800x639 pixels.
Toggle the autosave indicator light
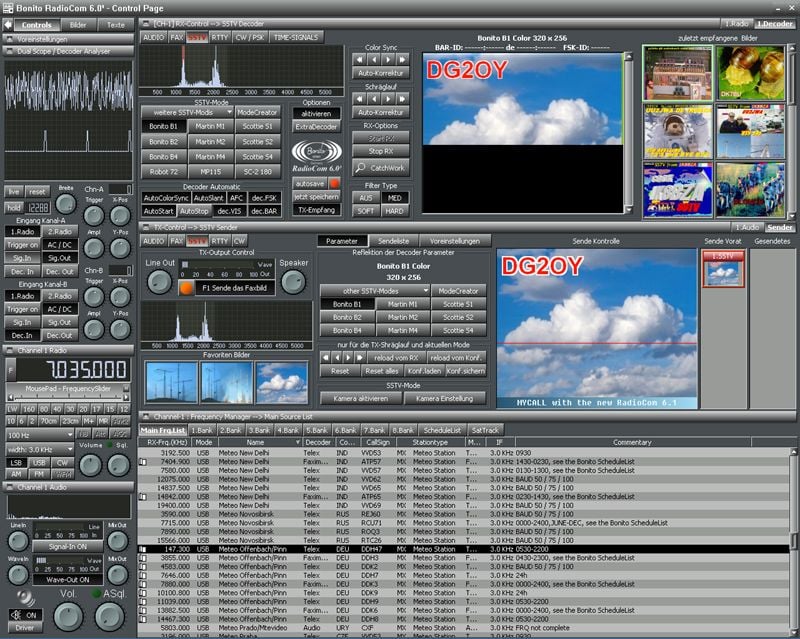334,182
